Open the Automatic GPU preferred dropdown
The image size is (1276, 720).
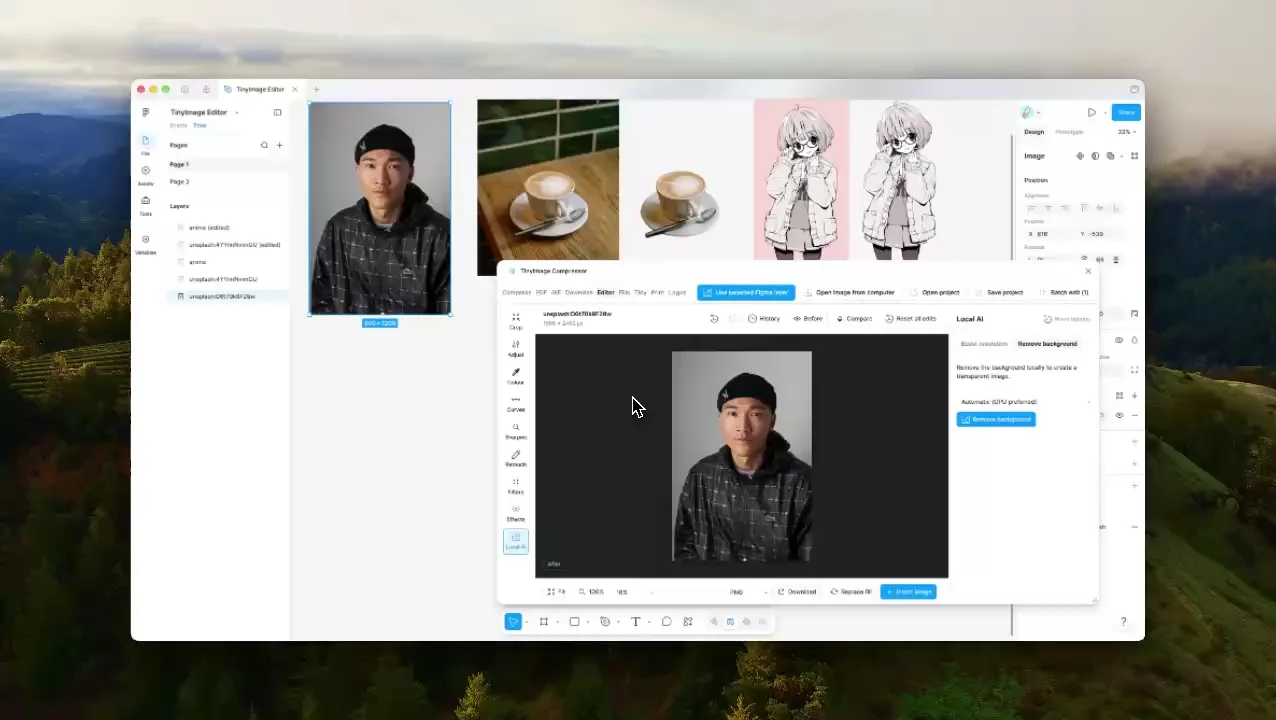(x=1025, y=402)
